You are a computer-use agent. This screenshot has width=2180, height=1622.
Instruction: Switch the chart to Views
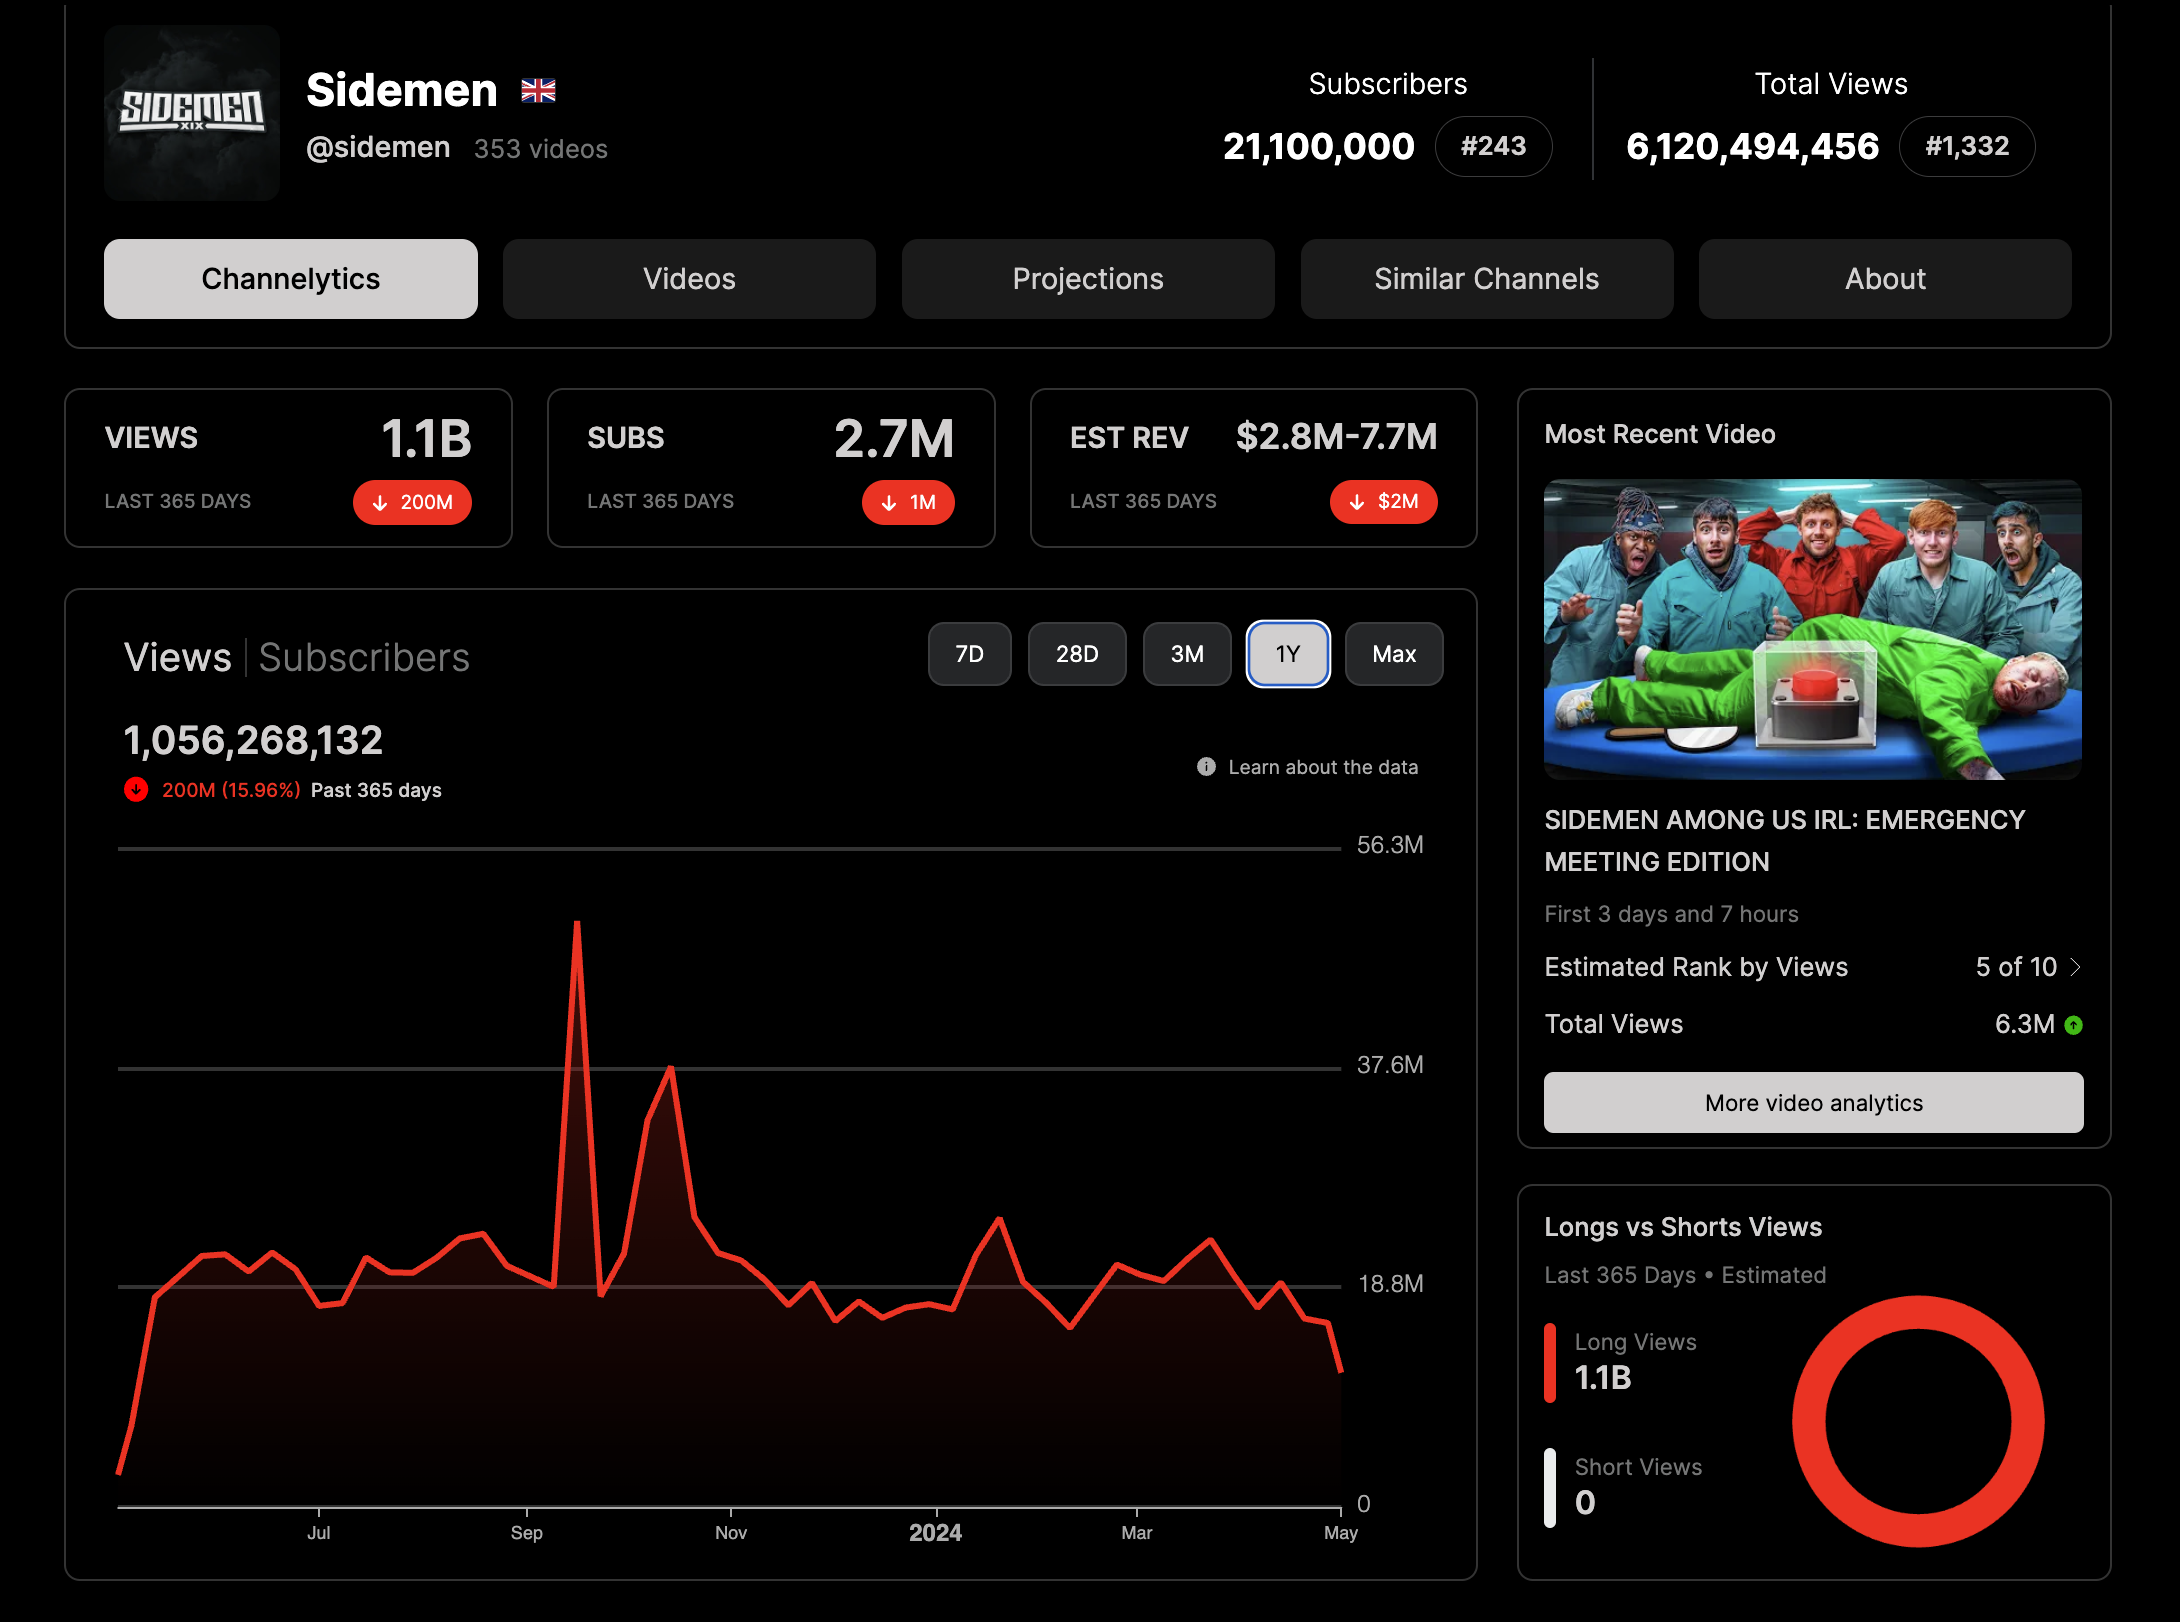click(x=177, y=658)
